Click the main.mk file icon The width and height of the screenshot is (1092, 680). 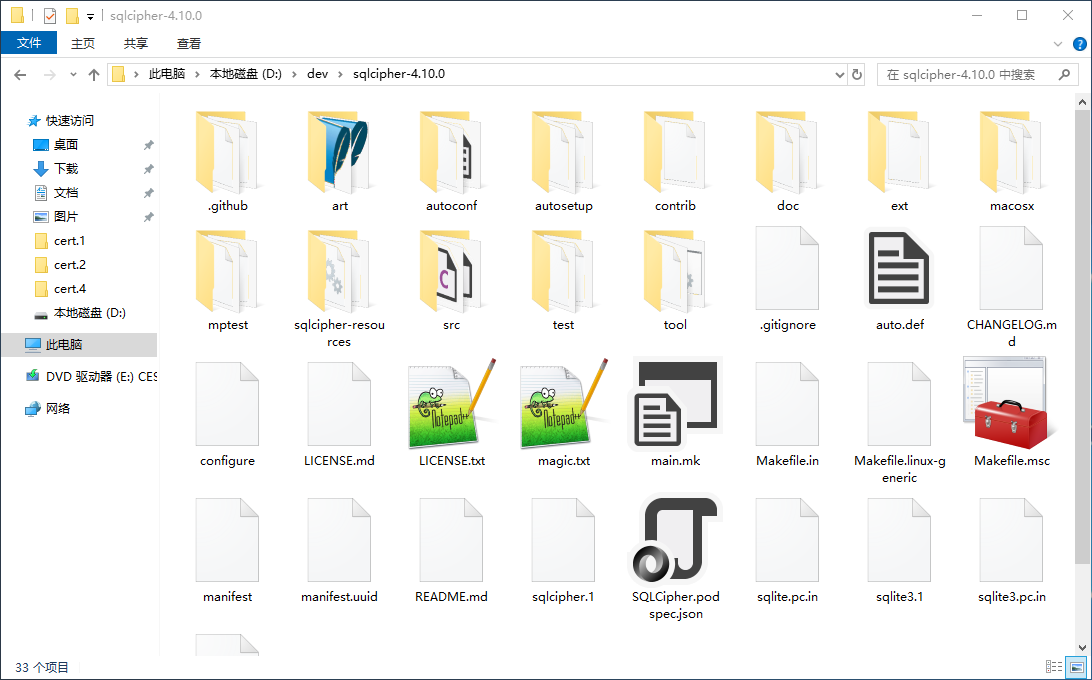pos(675,403)
